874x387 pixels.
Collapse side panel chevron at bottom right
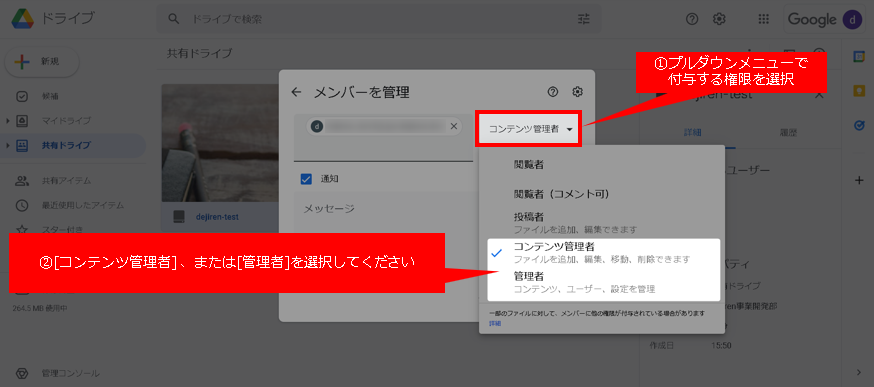coord(859,373)
